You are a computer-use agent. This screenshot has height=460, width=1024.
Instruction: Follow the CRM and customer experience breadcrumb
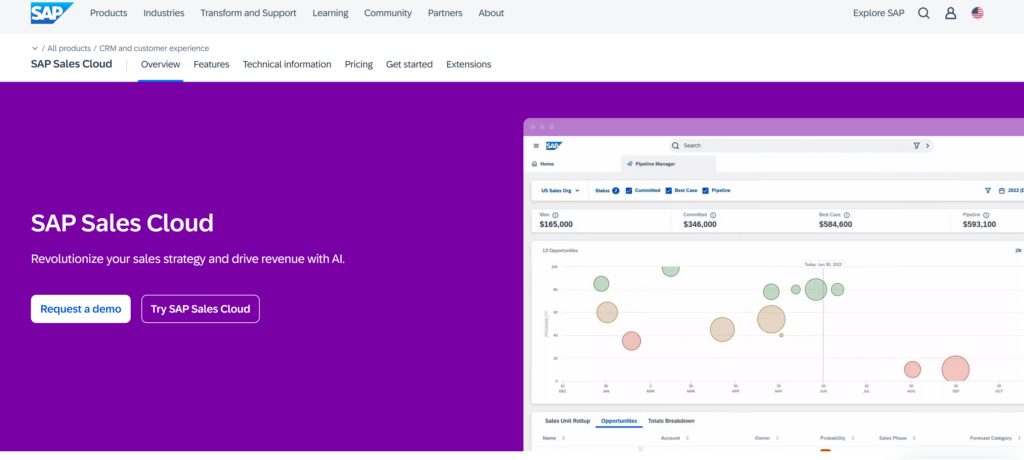pos(154,48)
